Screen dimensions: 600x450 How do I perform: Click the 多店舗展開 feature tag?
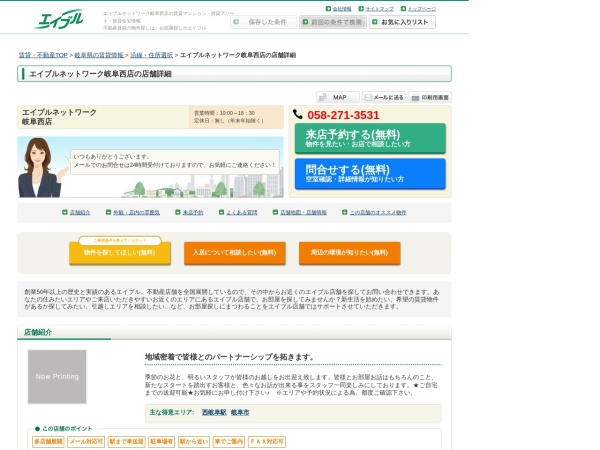(48, 442)
